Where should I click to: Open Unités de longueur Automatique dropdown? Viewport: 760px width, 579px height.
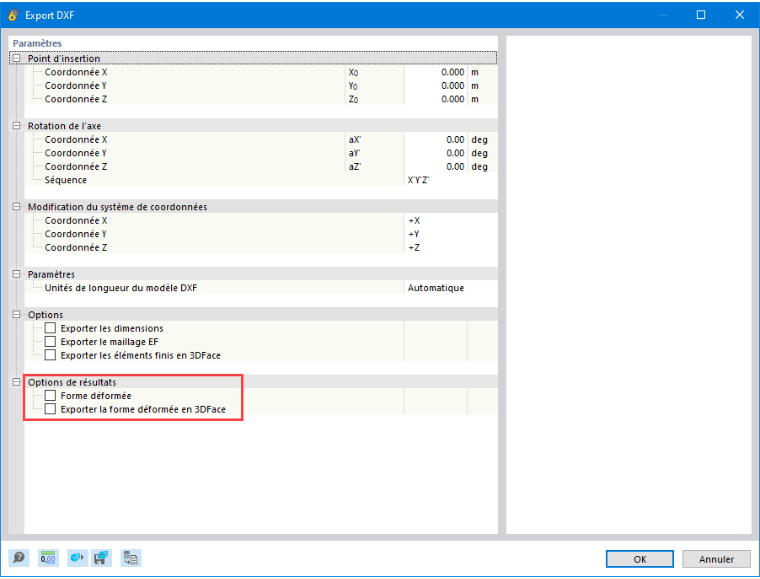(450, 288)
